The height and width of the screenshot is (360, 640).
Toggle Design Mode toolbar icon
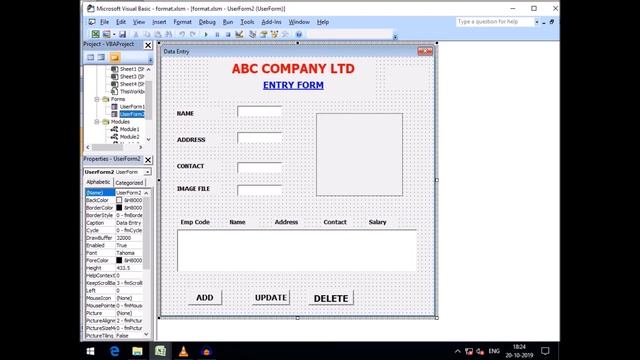(239, 34)
